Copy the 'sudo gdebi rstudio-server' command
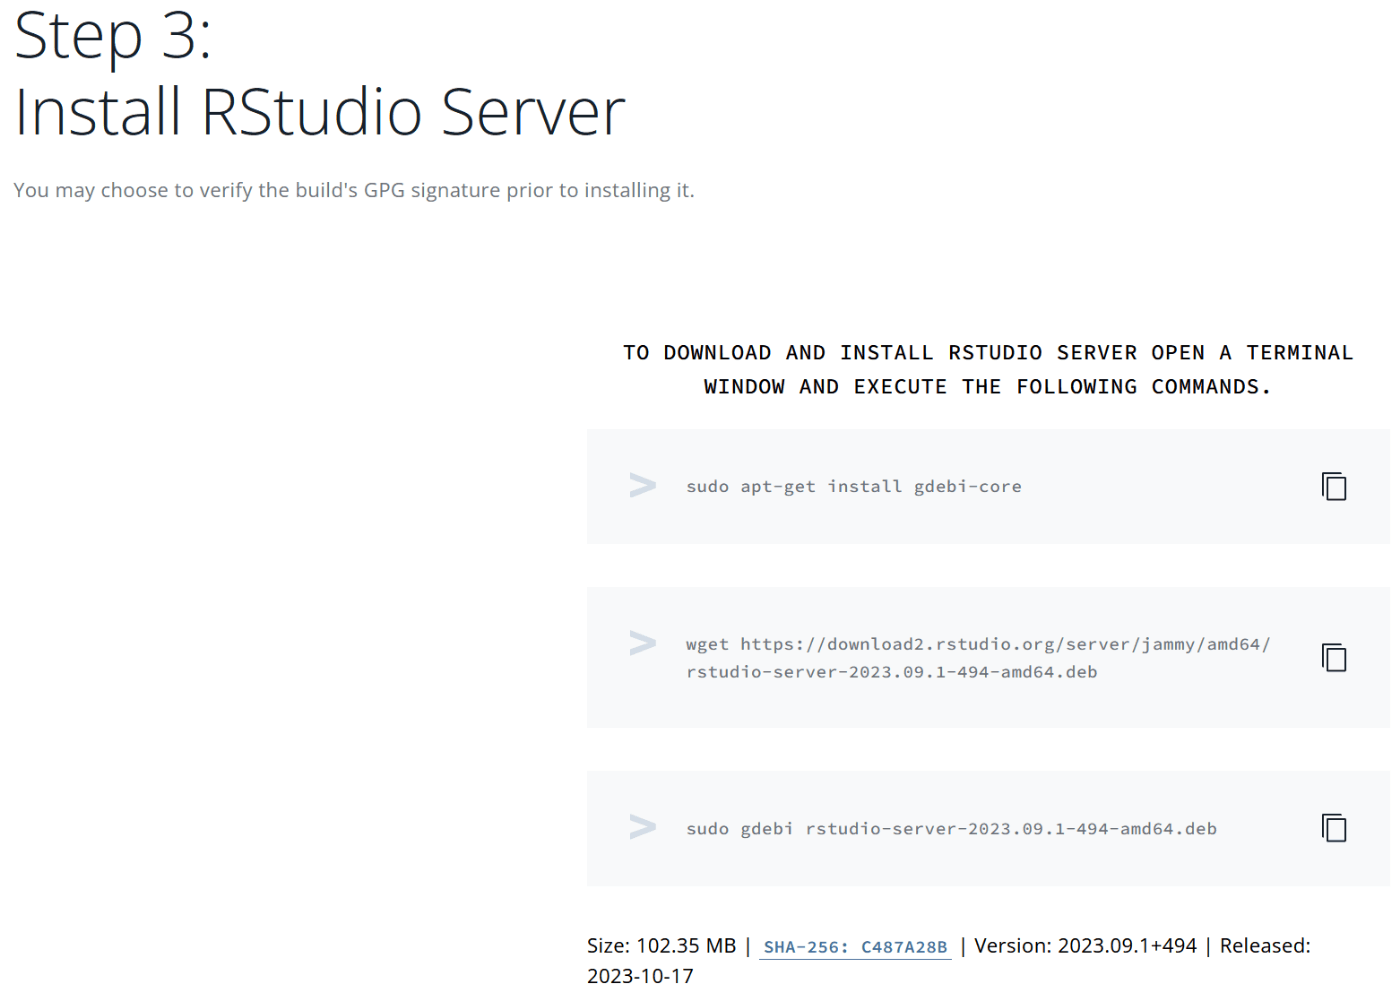This screenshot has width=1400, height=1001. 1334,828
